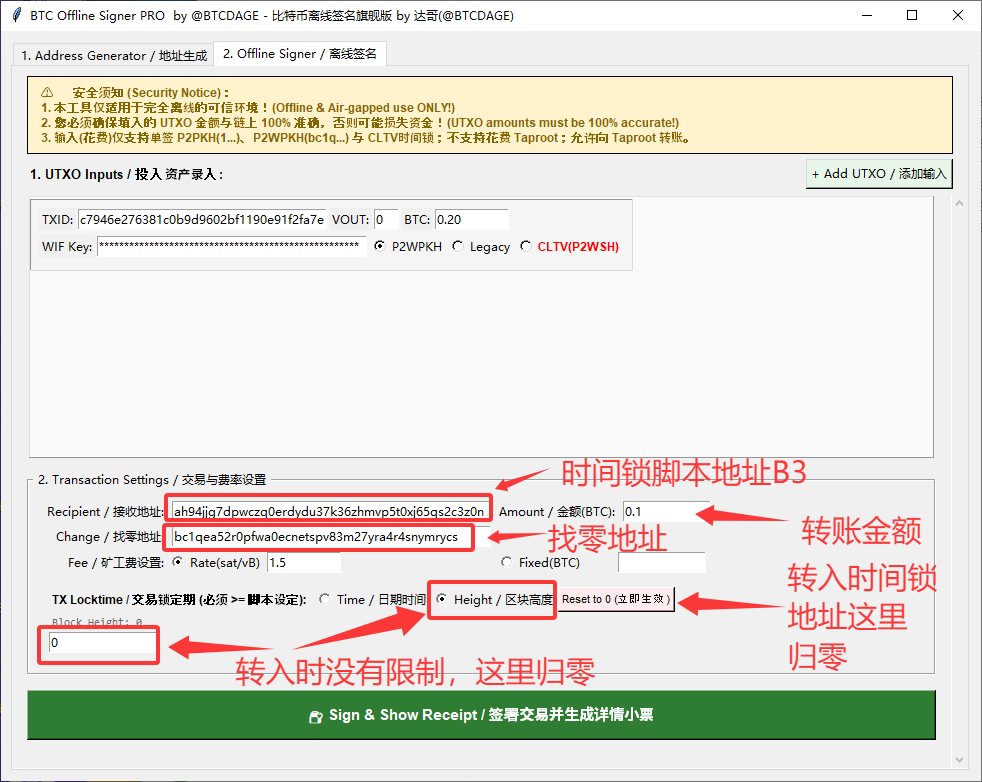Click the scrollbar down arrow at right
The height and width of the screenshot is (782, 982).
962,759
